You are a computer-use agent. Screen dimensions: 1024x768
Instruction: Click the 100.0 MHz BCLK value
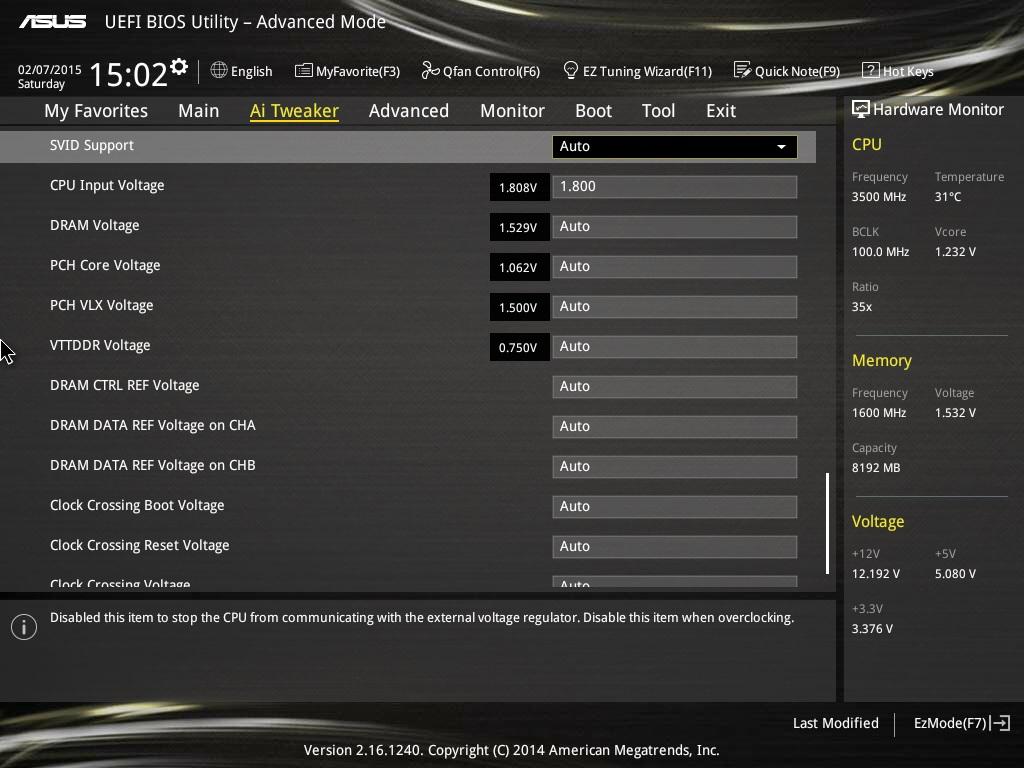click(880, 251)
